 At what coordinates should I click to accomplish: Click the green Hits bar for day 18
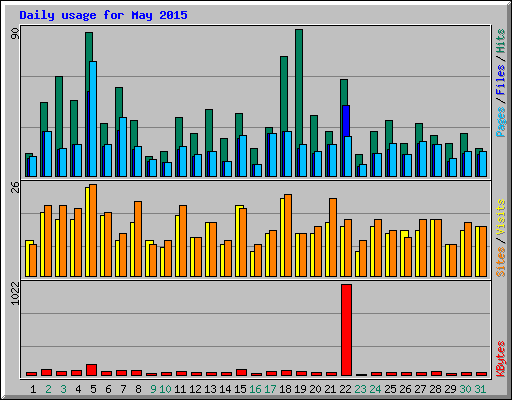[284, 94]
